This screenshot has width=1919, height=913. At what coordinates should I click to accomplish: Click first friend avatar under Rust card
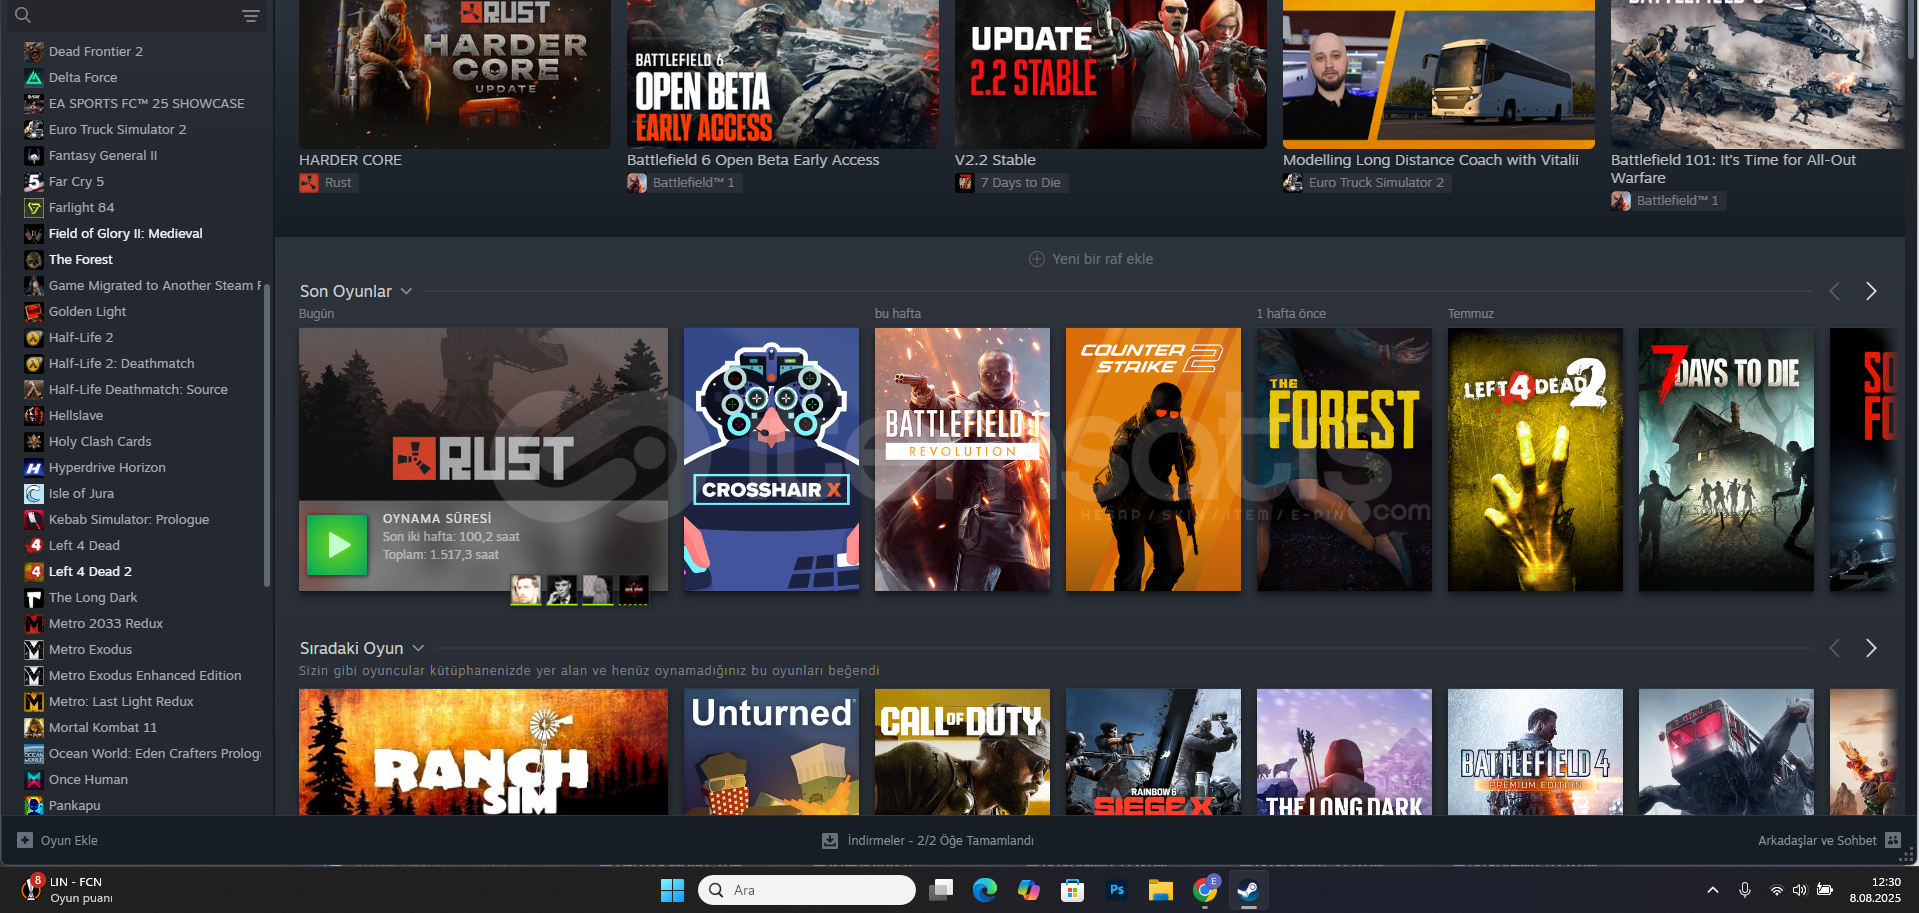point(526,590)
